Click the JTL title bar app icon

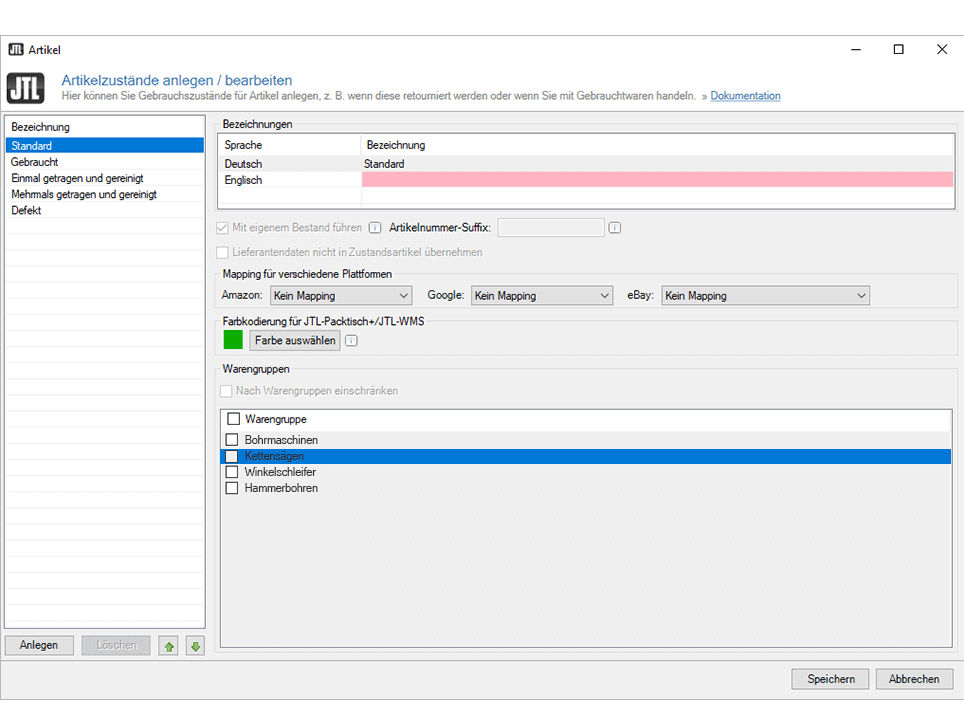[15, 49]
